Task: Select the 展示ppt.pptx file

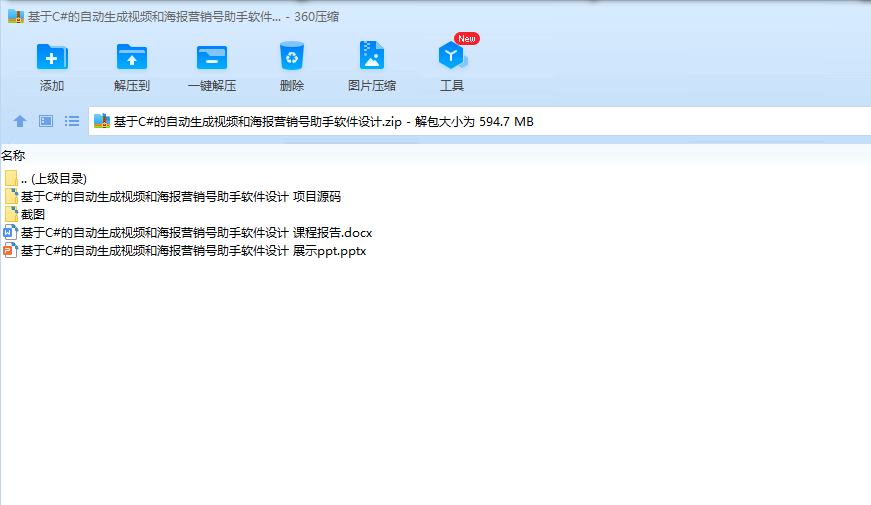Action: coord(185,251)
